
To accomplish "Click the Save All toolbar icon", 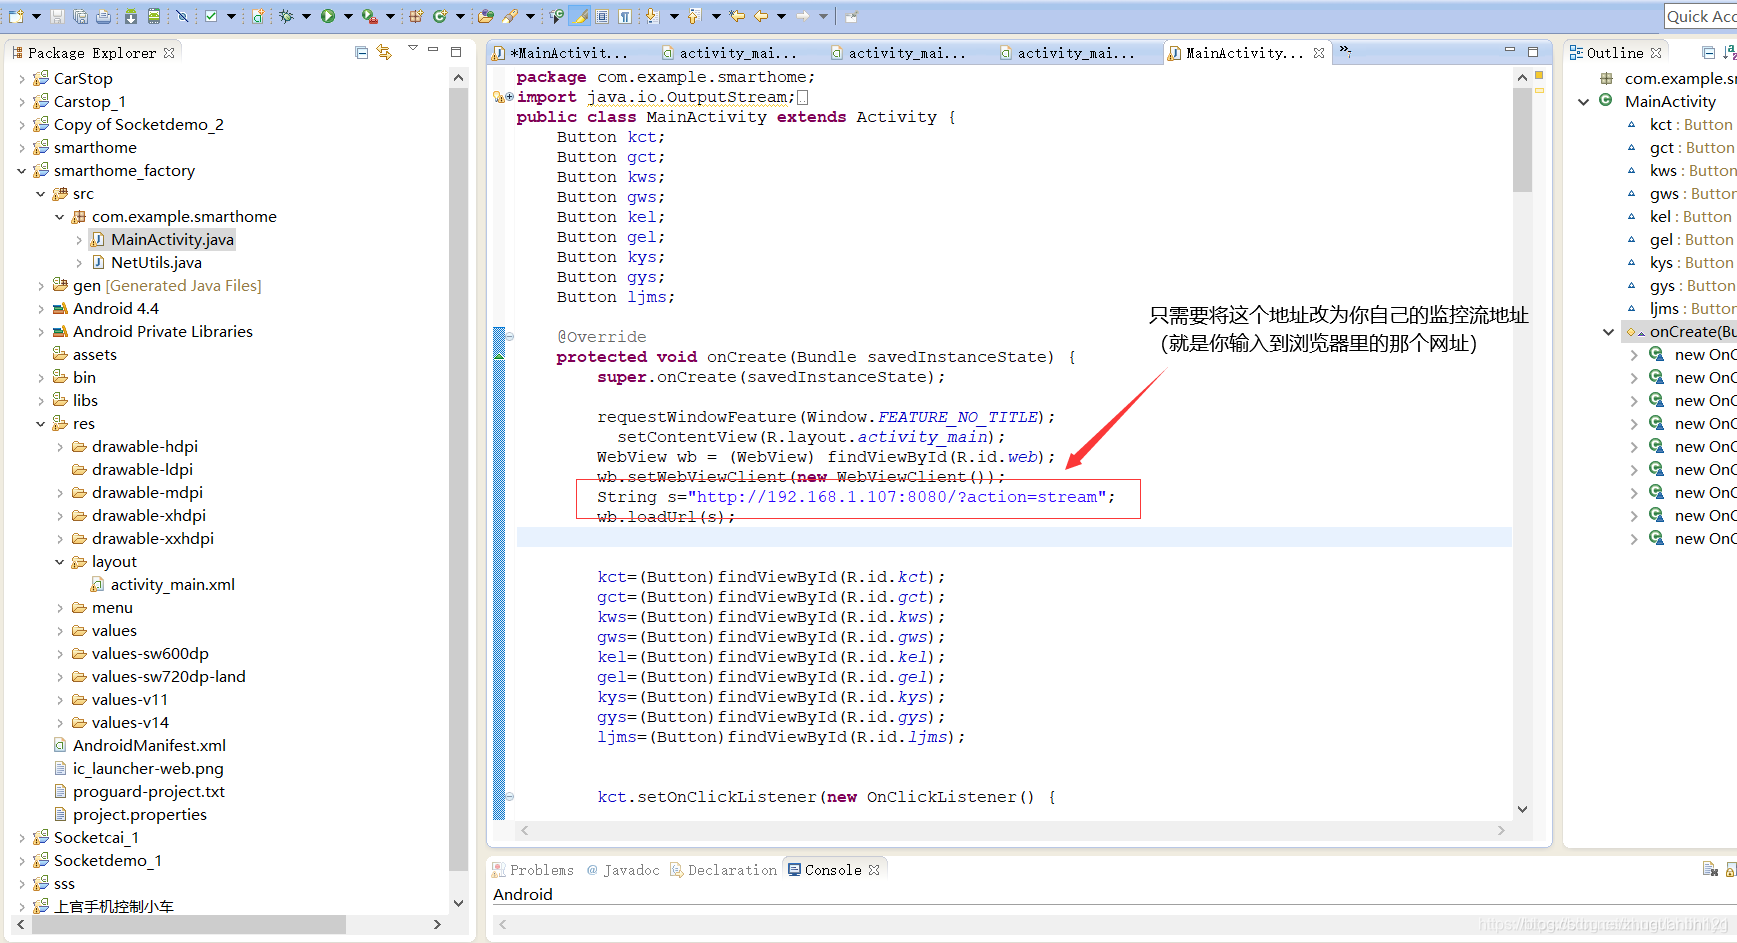I will point(80,16).
